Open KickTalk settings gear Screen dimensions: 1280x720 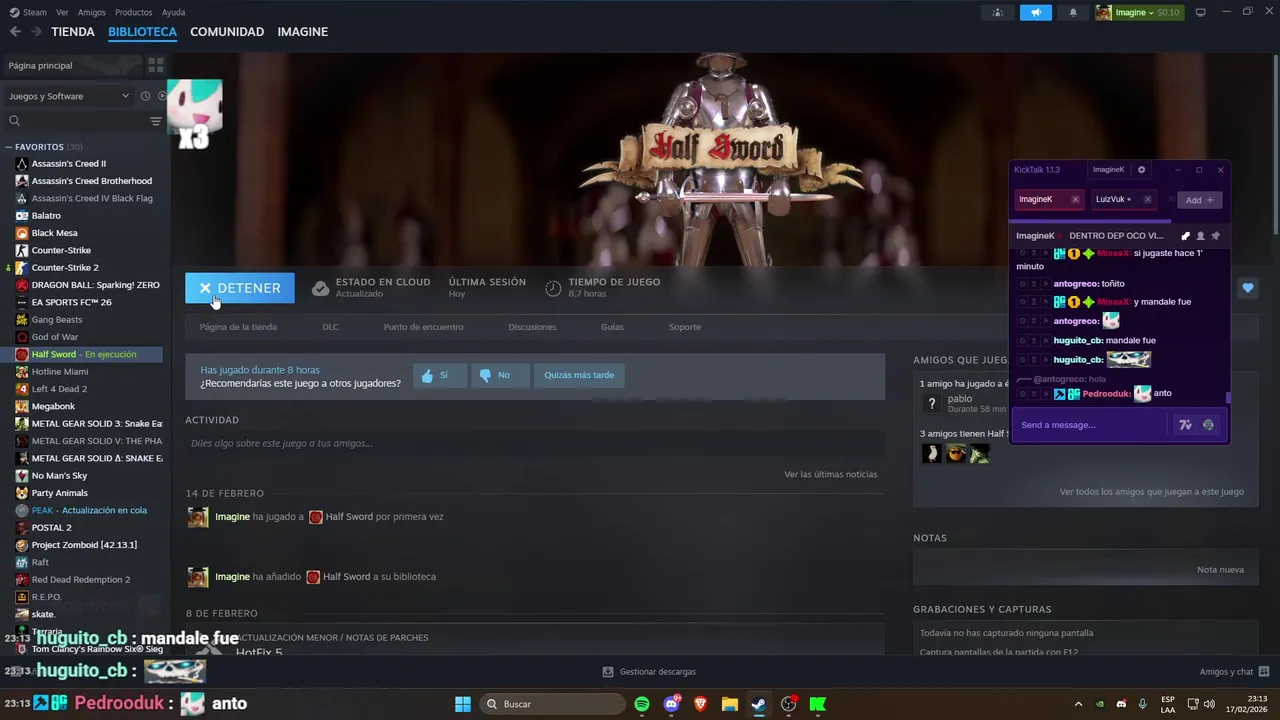click(x=1141, y=170)
